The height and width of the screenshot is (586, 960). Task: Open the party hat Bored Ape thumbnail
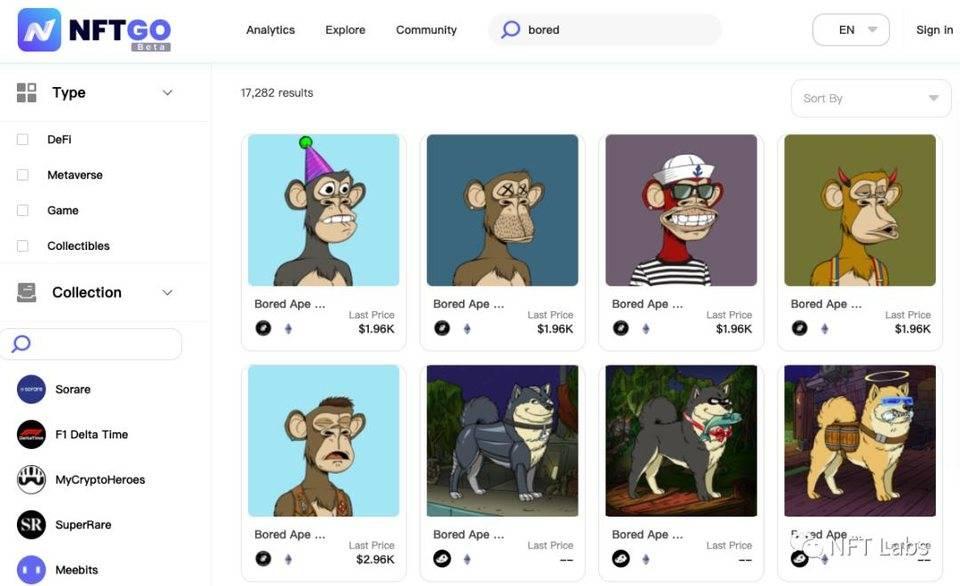click(323, 210)
